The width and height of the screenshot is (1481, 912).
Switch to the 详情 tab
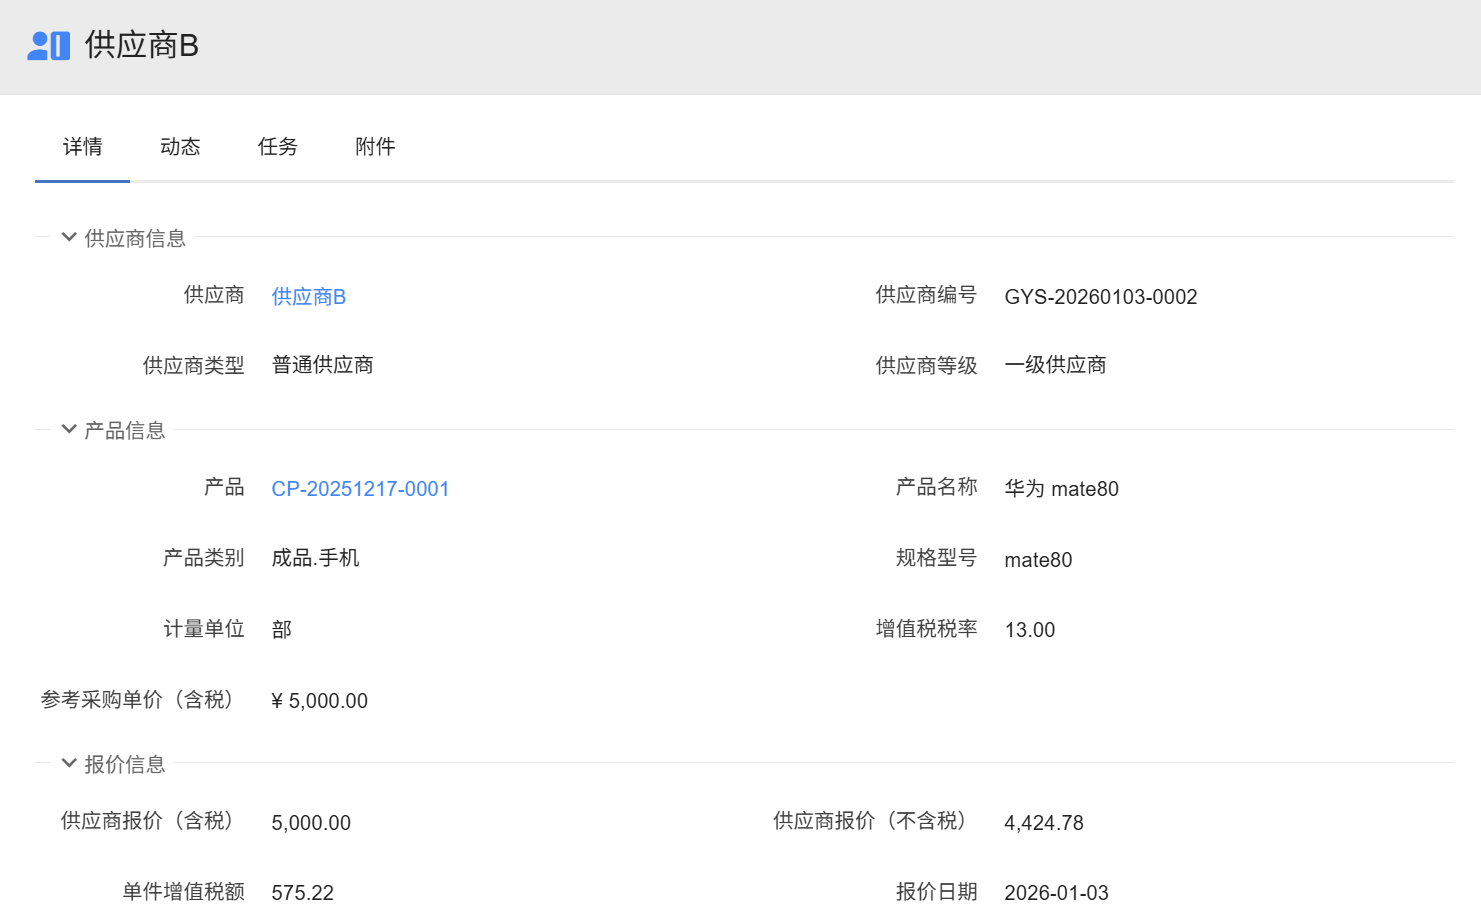(82, 147)
